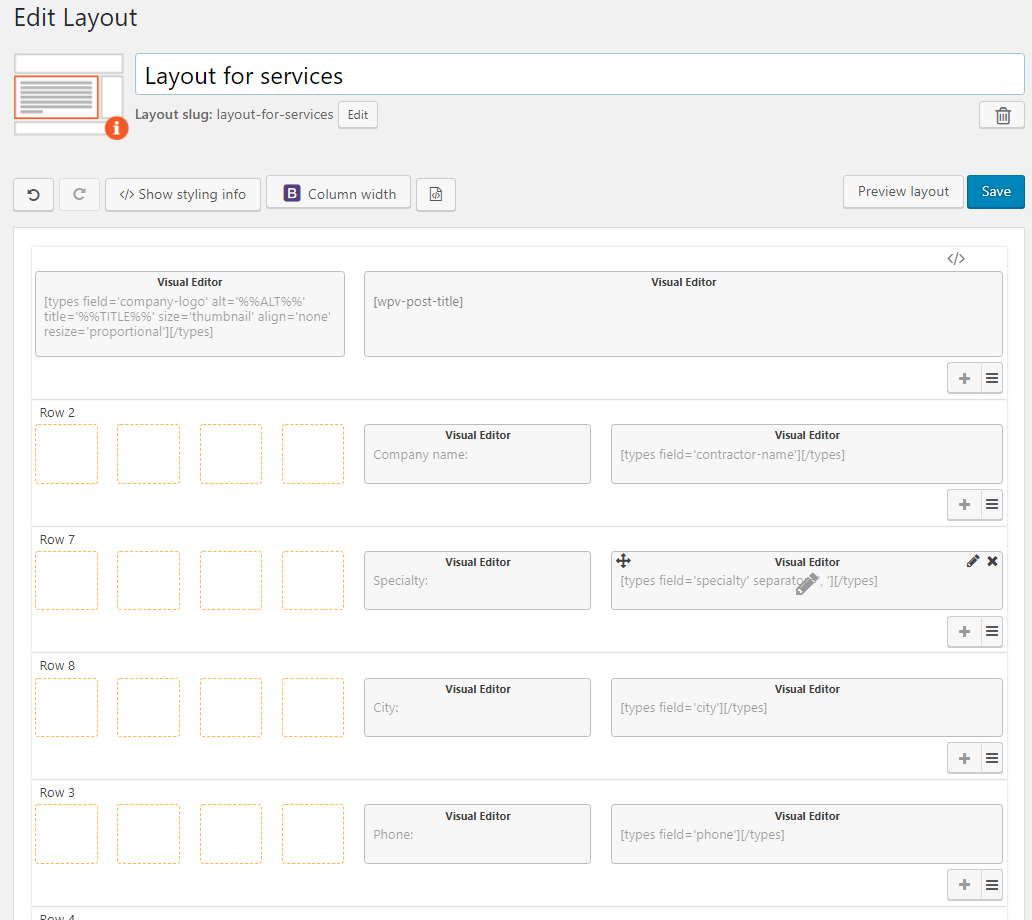Click fourth empty cell in Row 7
The width and height of the screenshot is (1032, 920).
point(313,580)
